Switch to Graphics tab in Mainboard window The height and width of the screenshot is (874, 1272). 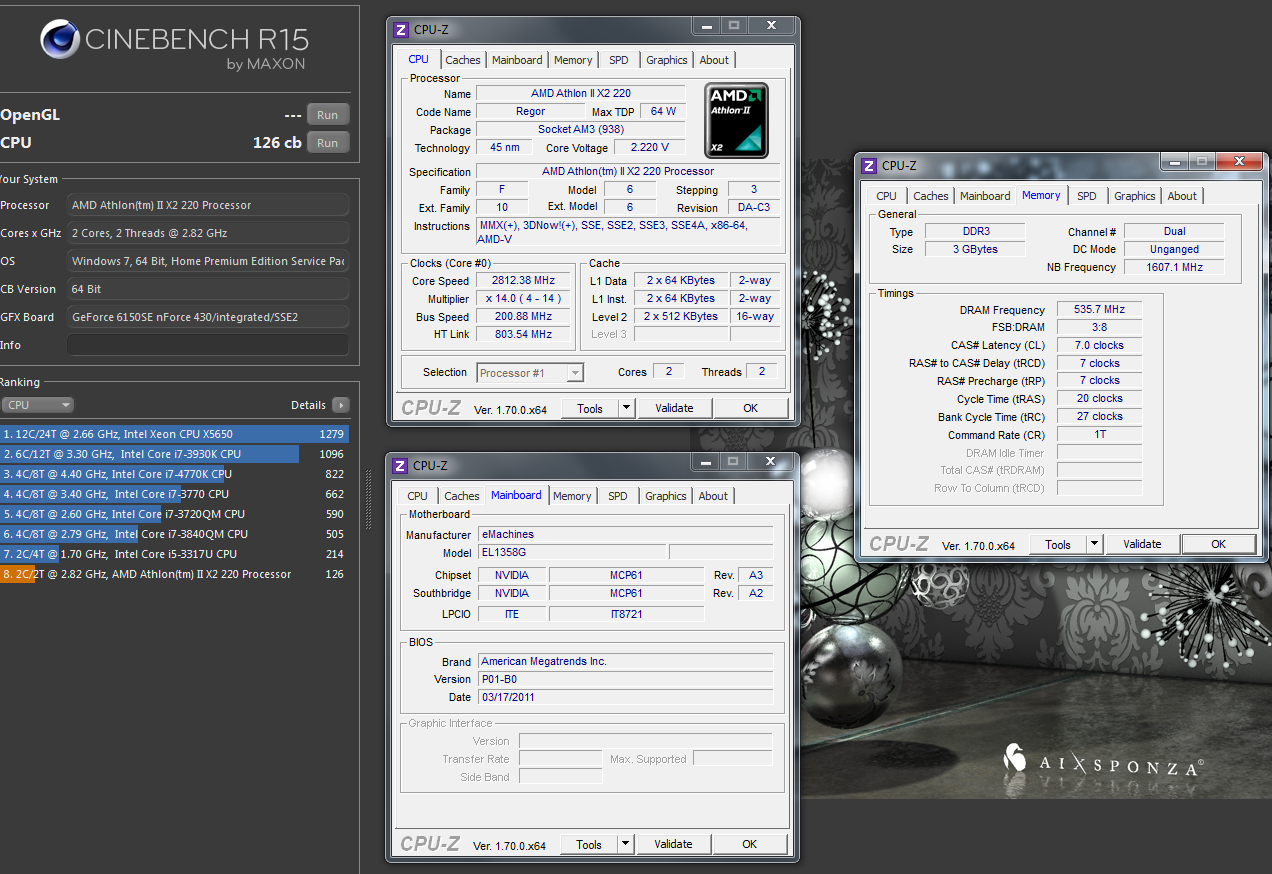(666, 496)
